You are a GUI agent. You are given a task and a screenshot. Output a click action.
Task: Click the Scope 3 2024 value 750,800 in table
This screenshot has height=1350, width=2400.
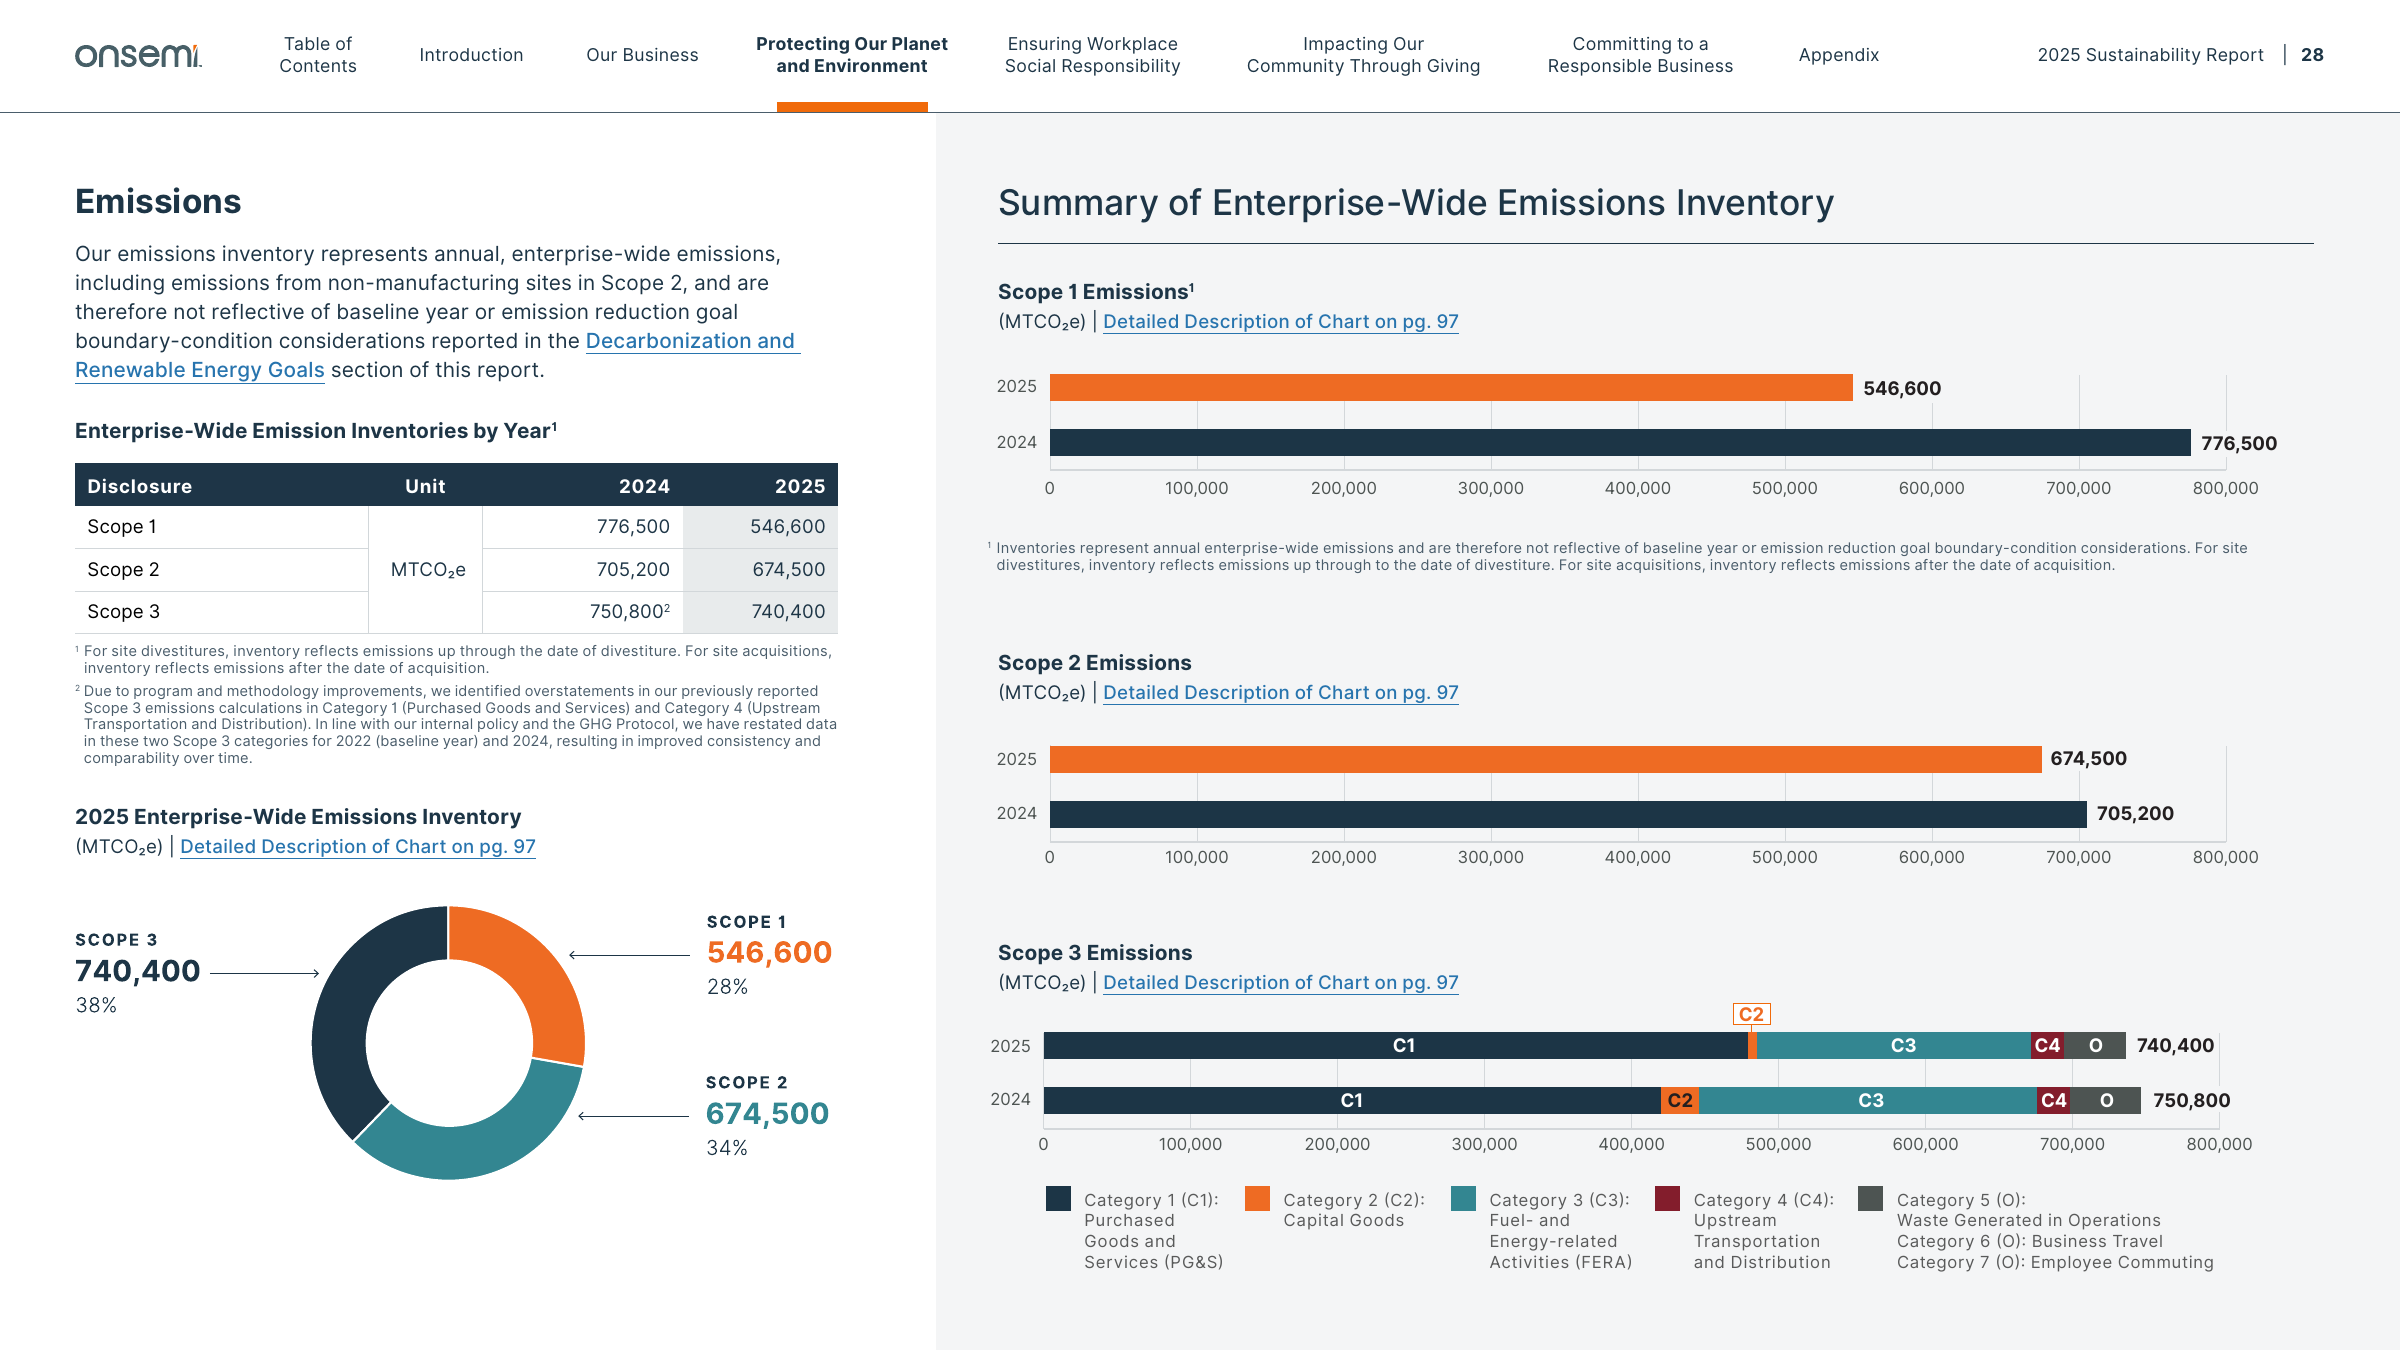click(630, 611)
